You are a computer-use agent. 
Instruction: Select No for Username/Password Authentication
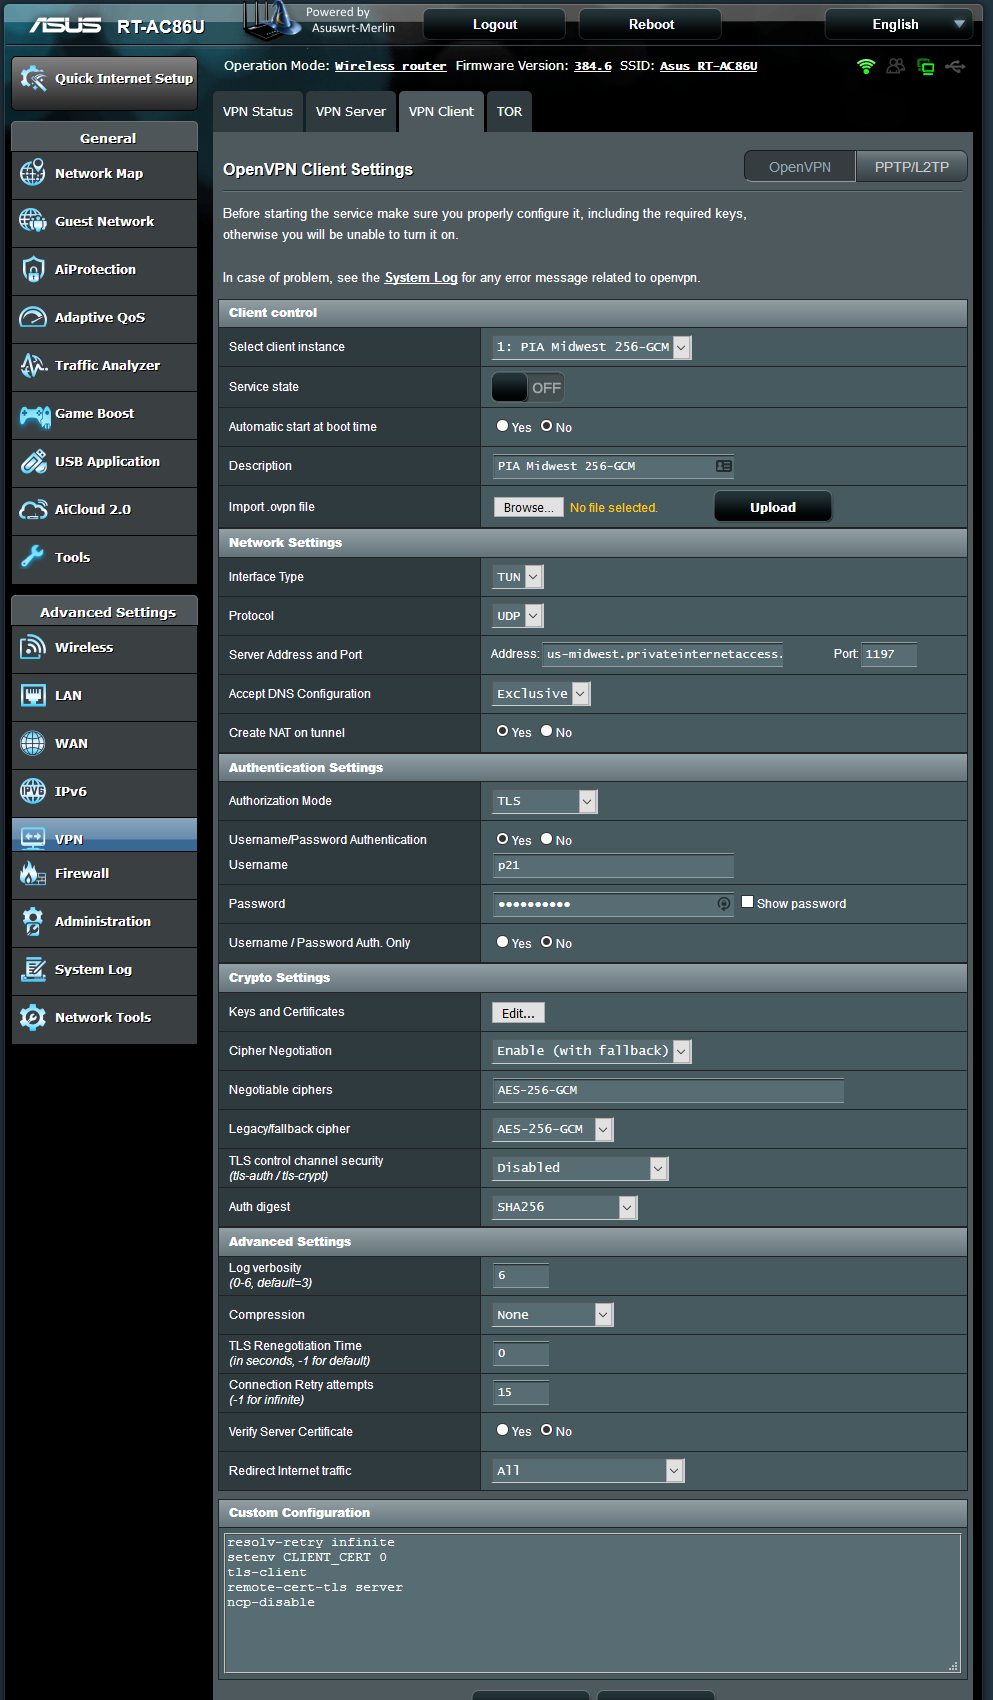pos(547,839)
